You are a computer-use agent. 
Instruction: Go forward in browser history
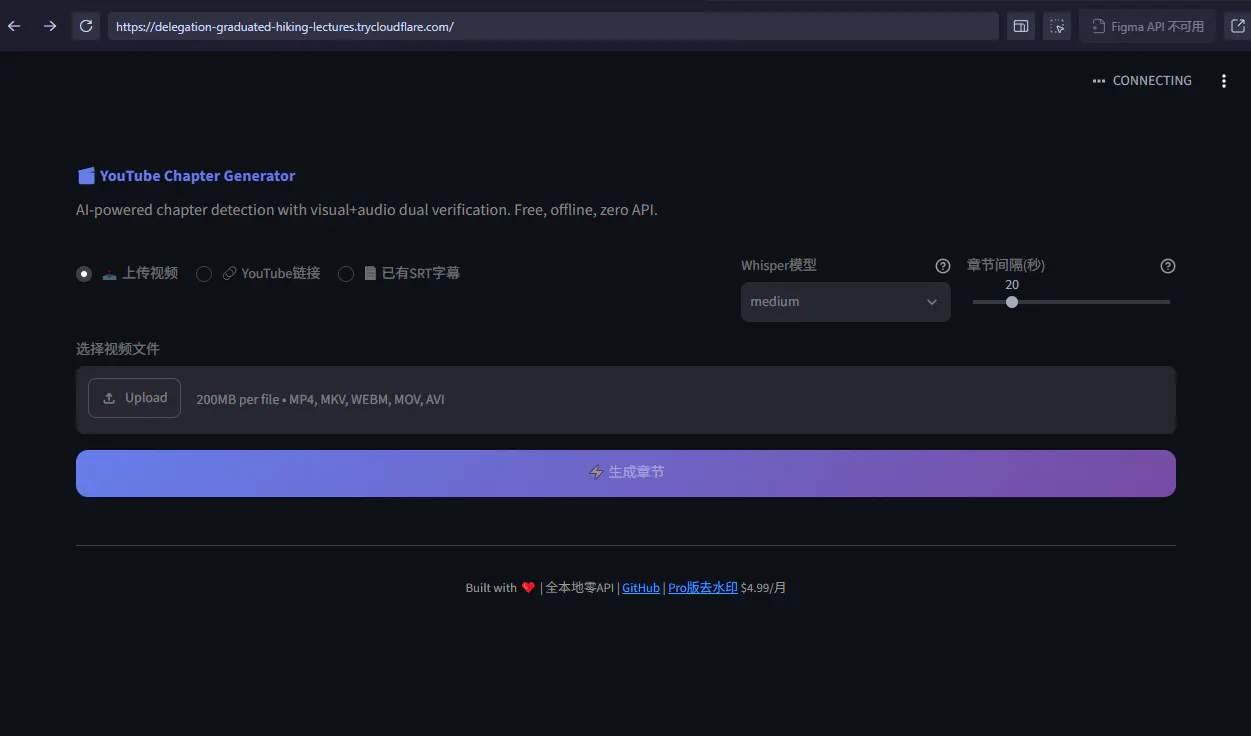point(50,26)
